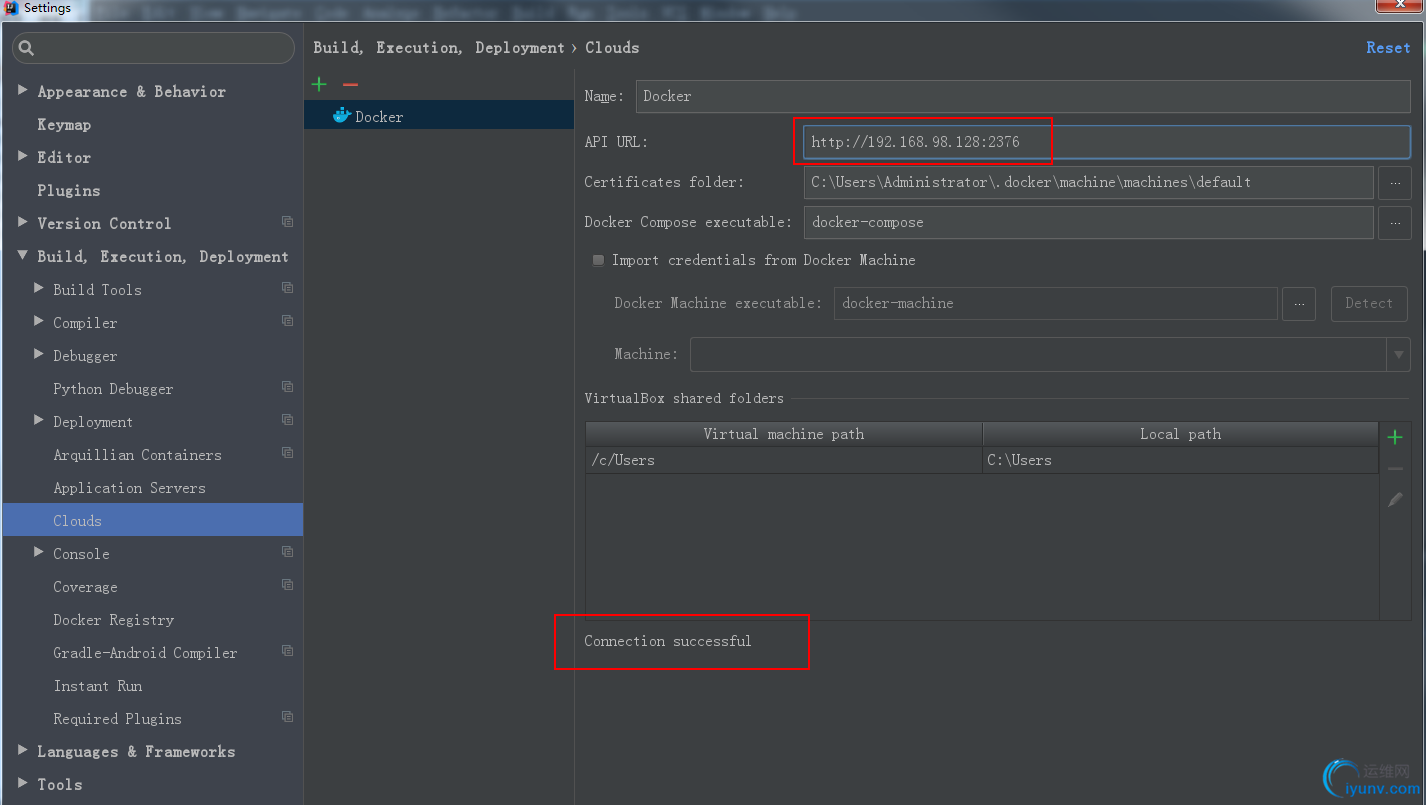Open Coverage settings page
Screen dimensions: 1426x805
tap(85, 587)
